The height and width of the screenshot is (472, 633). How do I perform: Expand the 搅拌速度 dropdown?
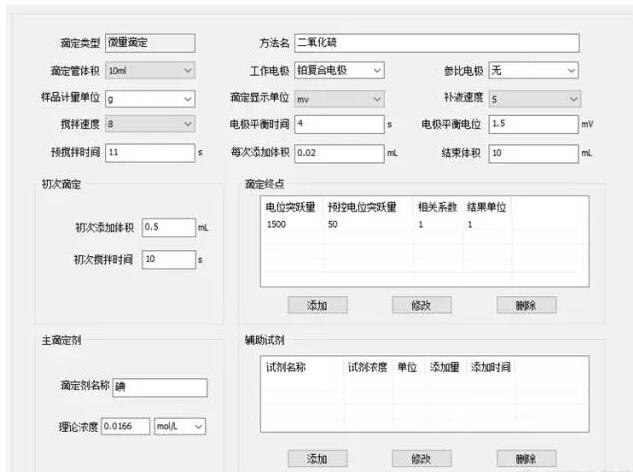pos(149,124)
